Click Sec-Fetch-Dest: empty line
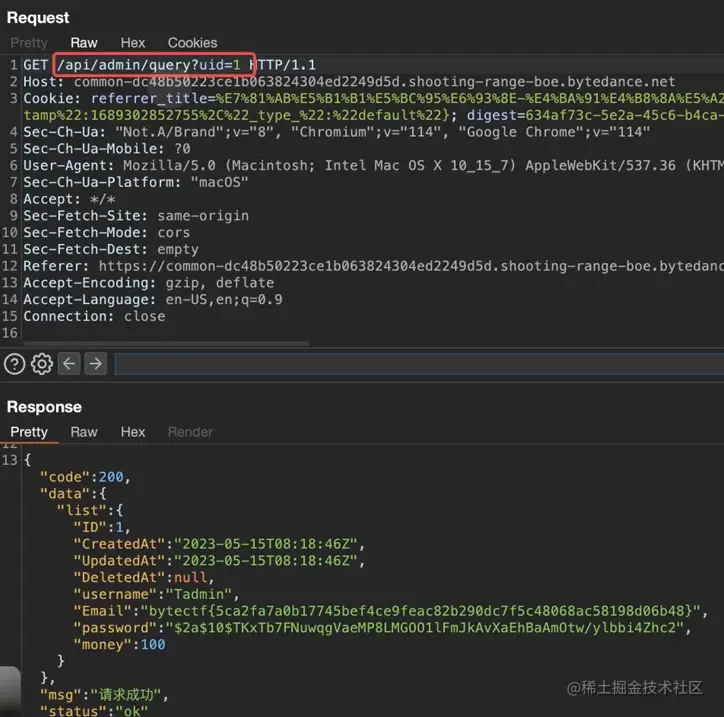 pos(111,249)
